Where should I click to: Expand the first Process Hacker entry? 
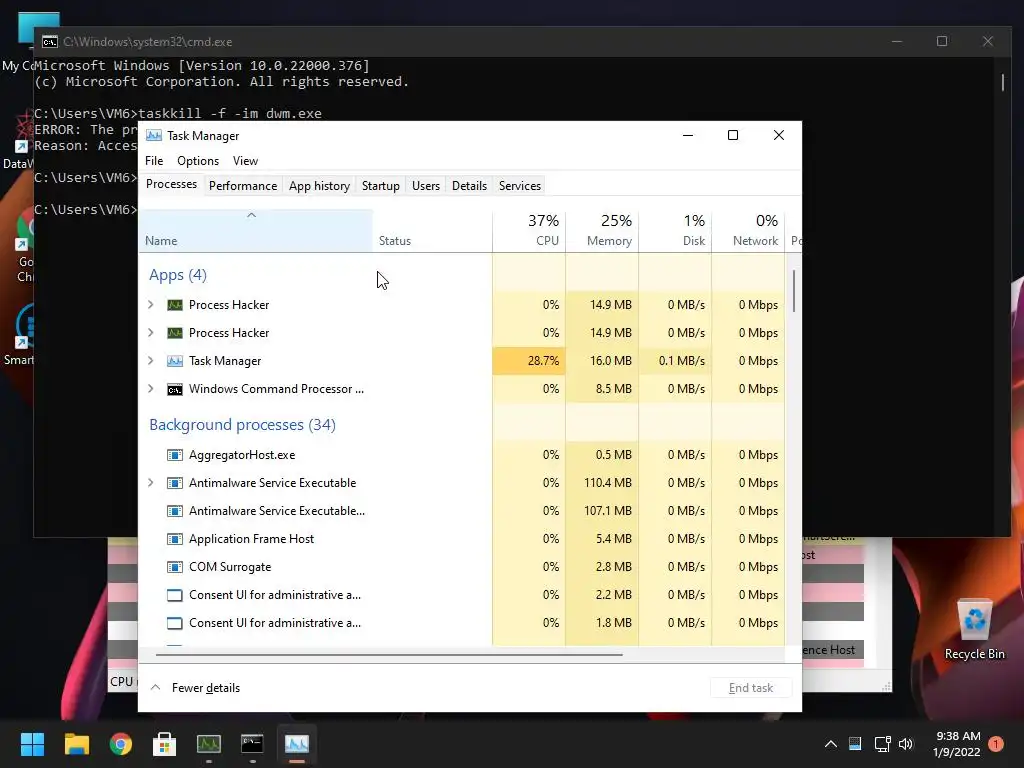[x=151, y=305]
